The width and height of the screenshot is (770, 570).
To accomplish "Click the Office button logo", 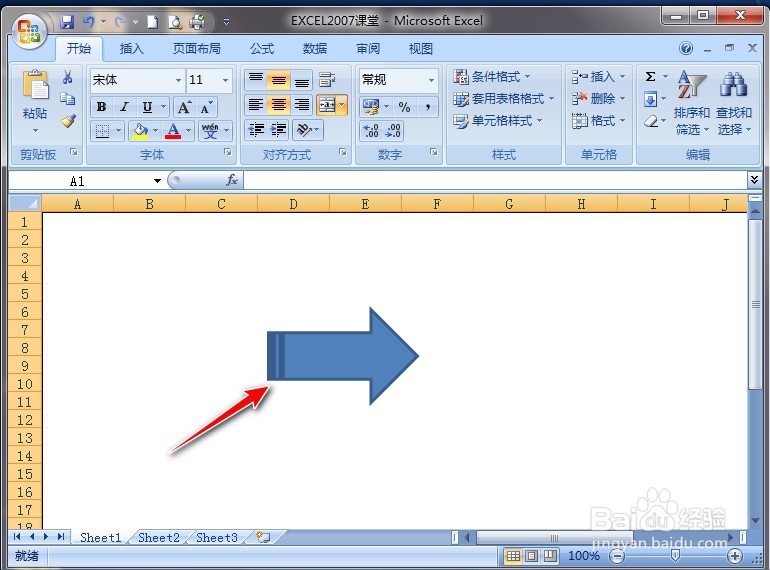I will pos(29,31).
